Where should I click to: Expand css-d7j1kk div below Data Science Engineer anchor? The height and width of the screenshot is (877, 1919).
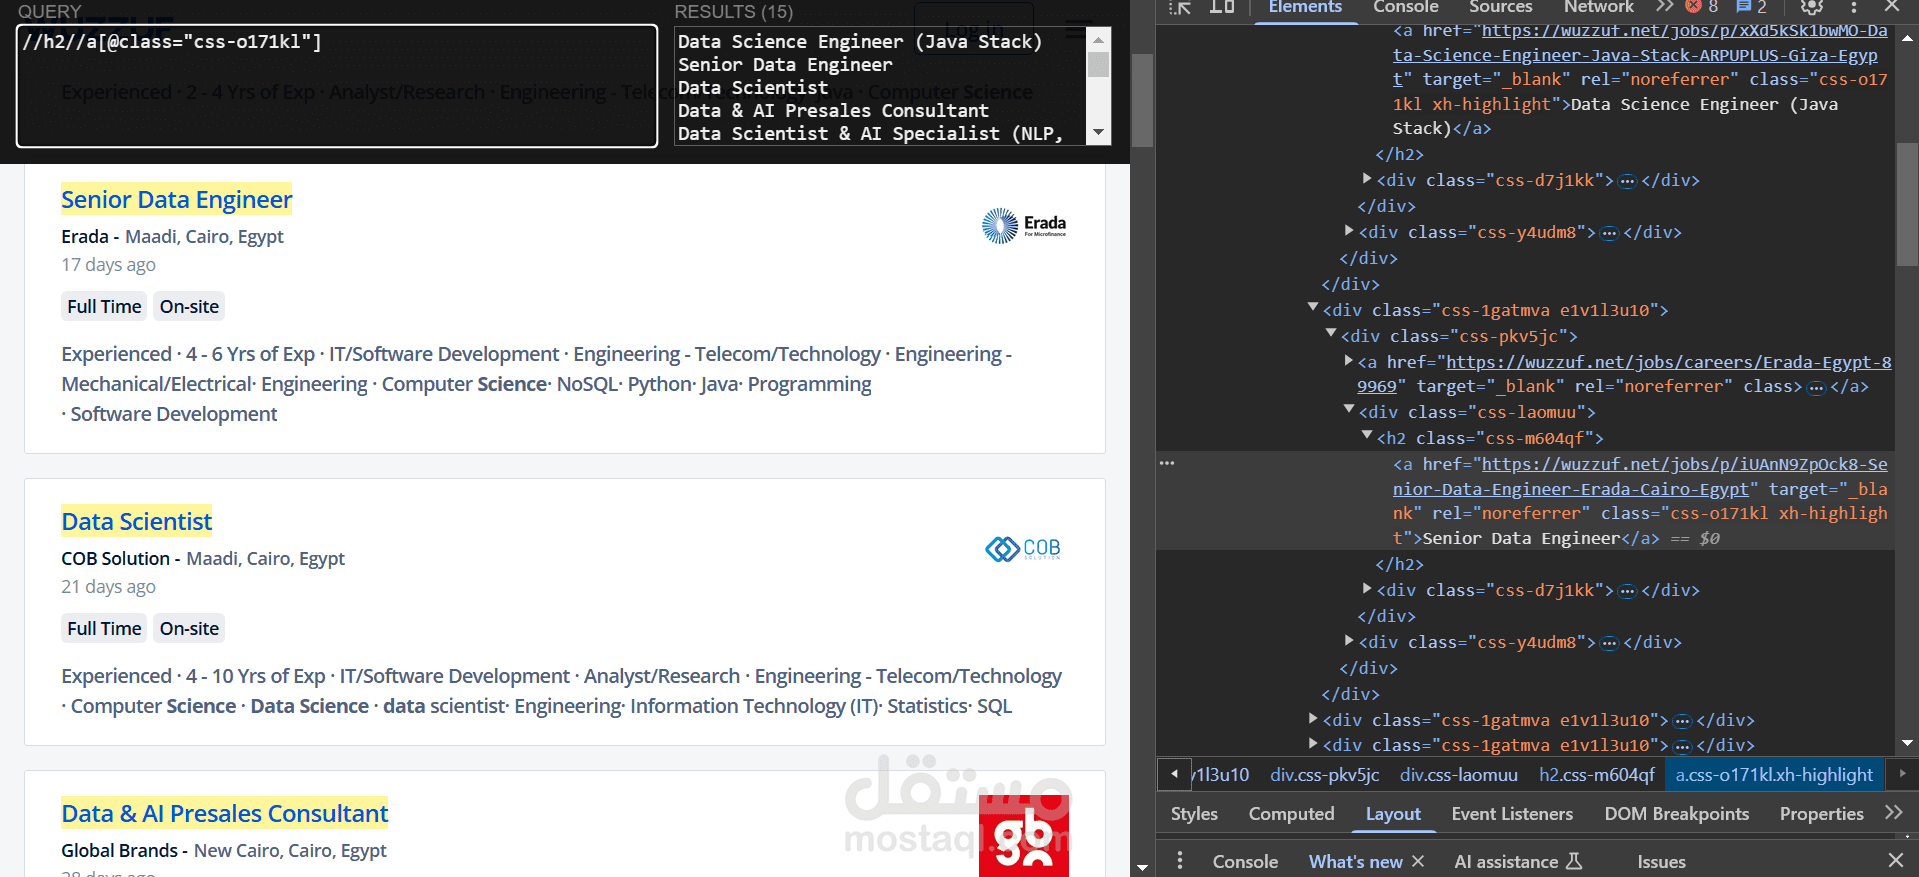(x=1367, y=179)
